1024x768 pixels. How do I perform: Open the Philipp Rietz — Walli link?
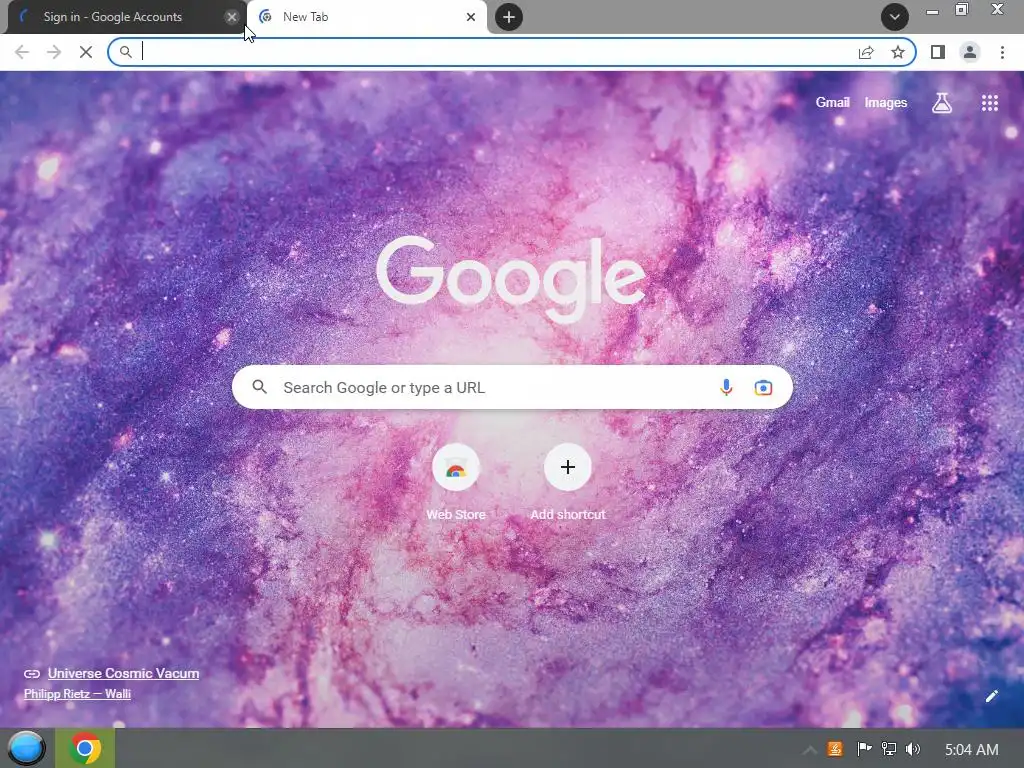(77, 694)
